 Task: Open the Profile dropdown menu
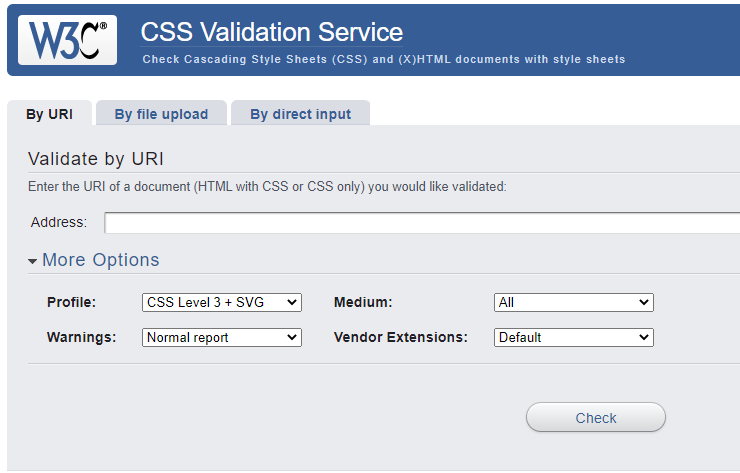(x=222, y=303)
